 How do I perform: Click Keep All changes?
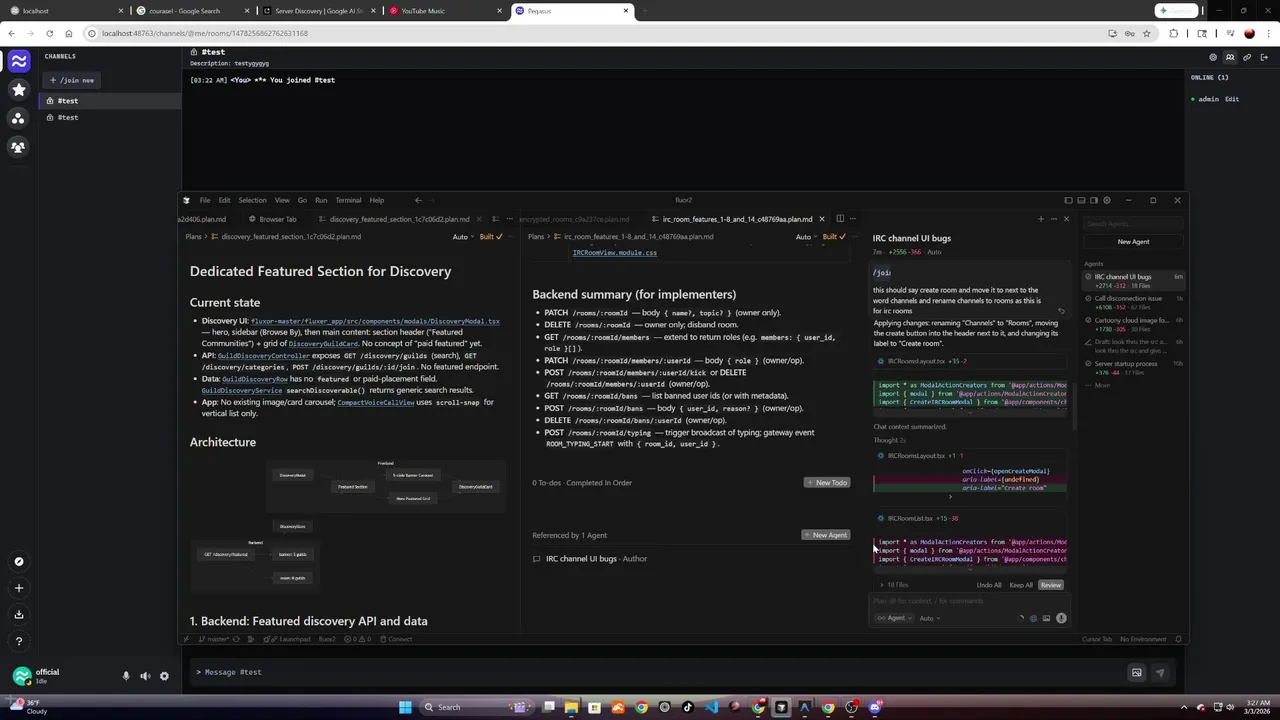coord(1021,585)
